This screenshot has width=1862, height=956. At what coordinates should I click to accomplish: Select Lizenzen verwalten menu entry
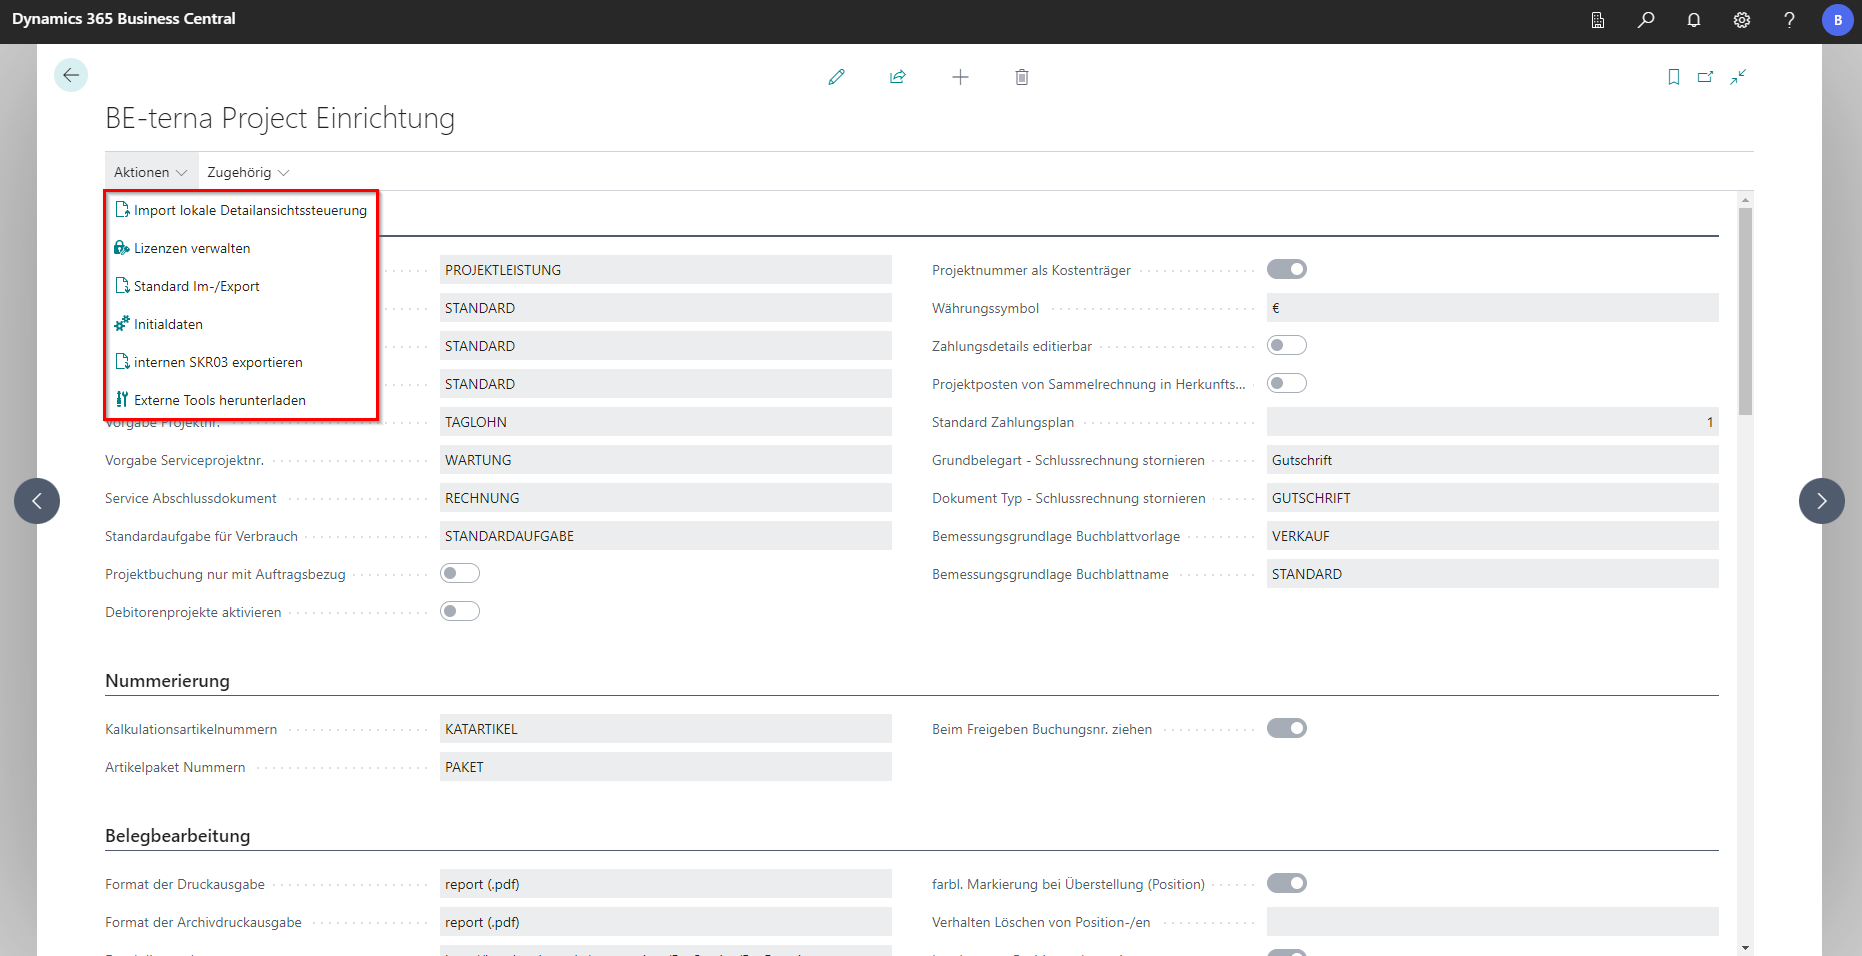pyautogui.click(x=192, y=248)
